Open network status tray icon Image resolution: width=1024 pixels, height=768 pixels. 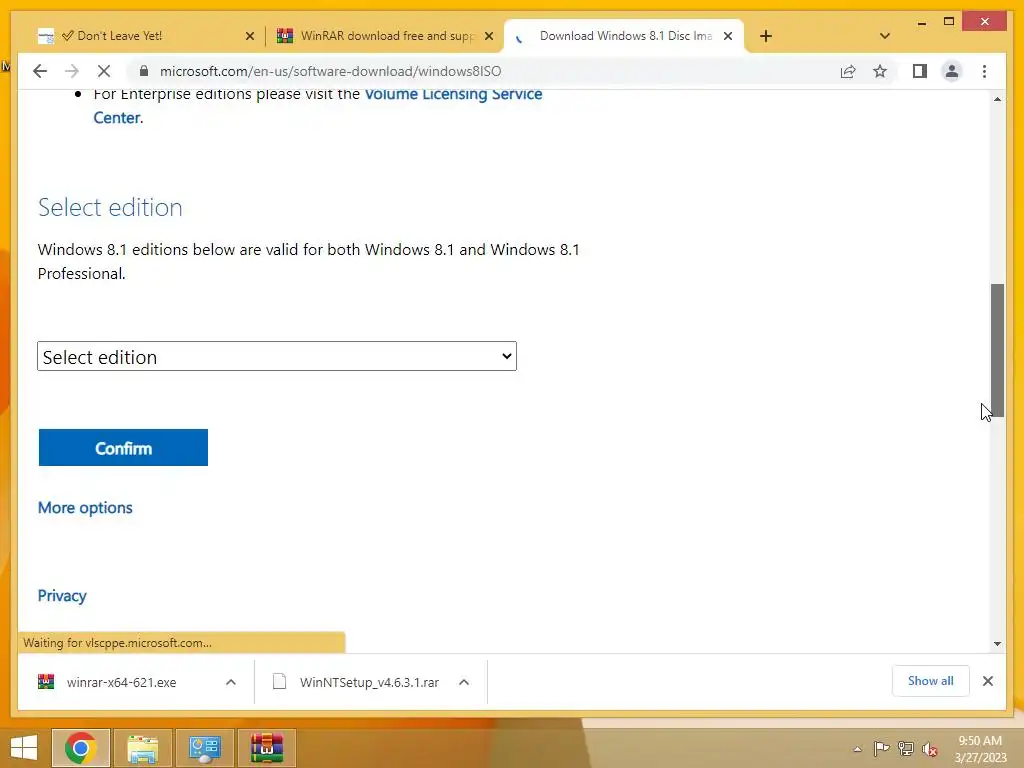pyautogui.click(x=906, y=748)
